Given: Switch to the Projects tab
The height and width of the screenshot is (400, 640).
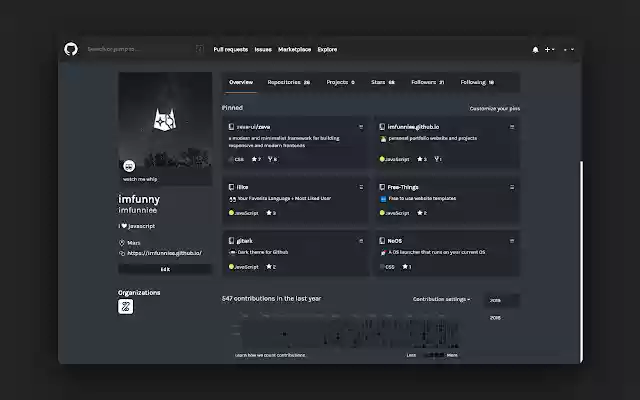Looking at the screenshot, I should [x=340, y=82].
